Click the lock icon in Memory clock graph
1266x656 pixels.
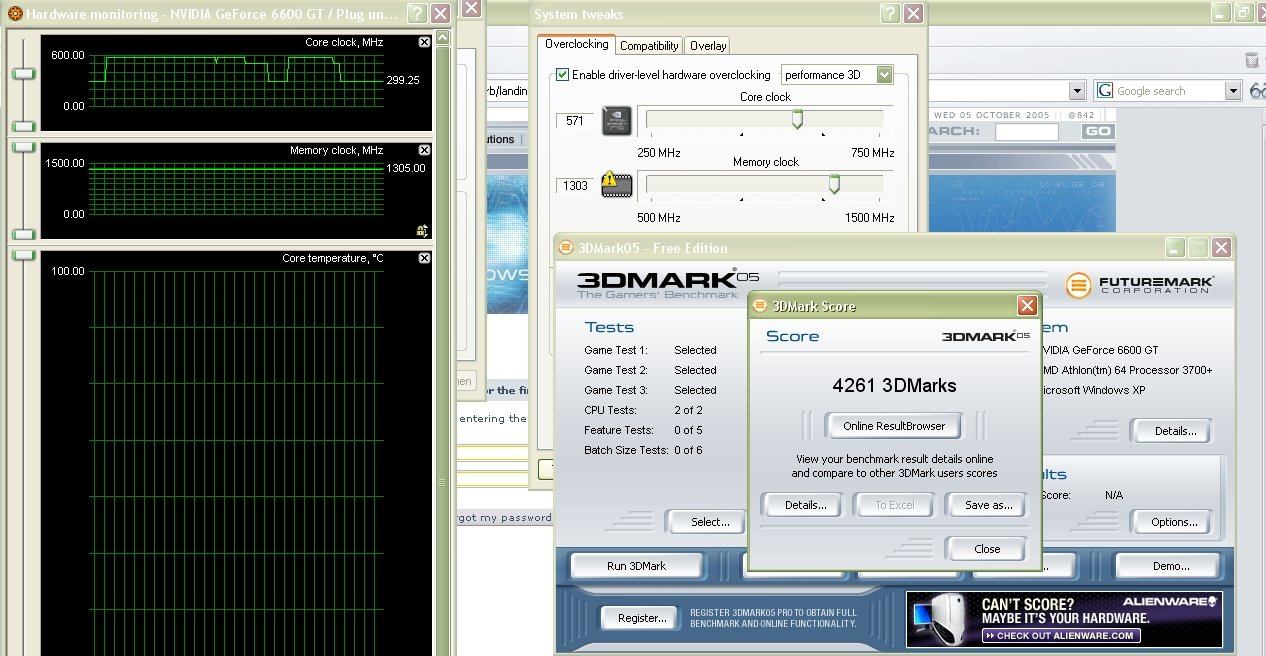coord(422,231)
